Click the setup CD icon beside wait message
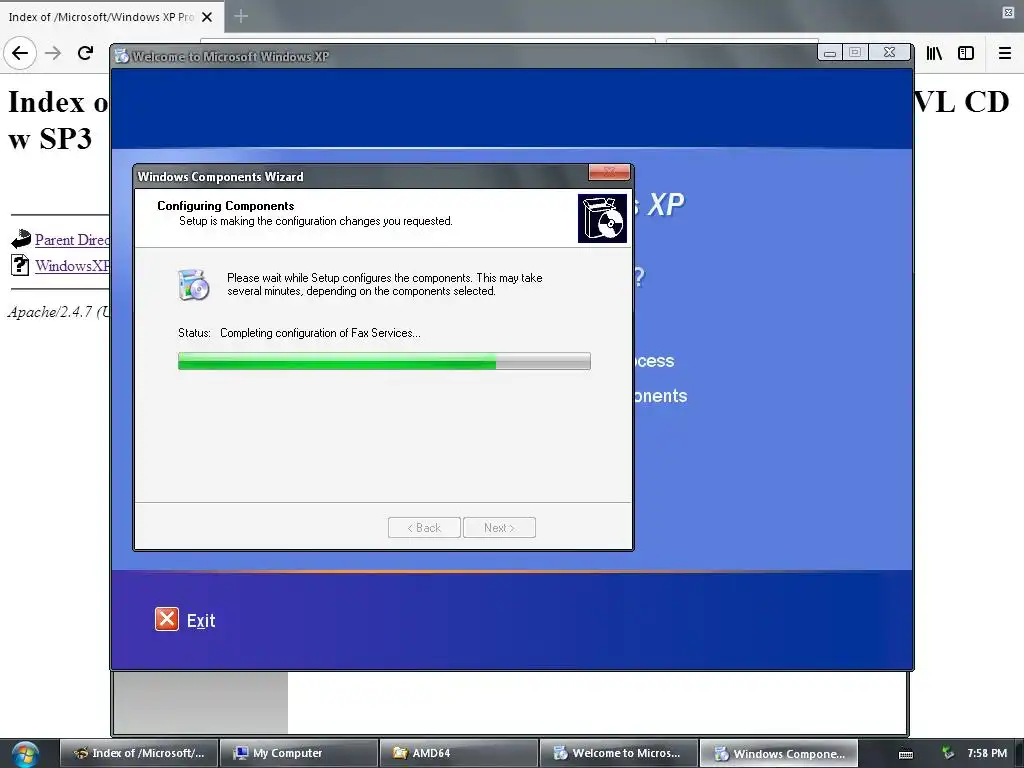 tap(193, 285)
